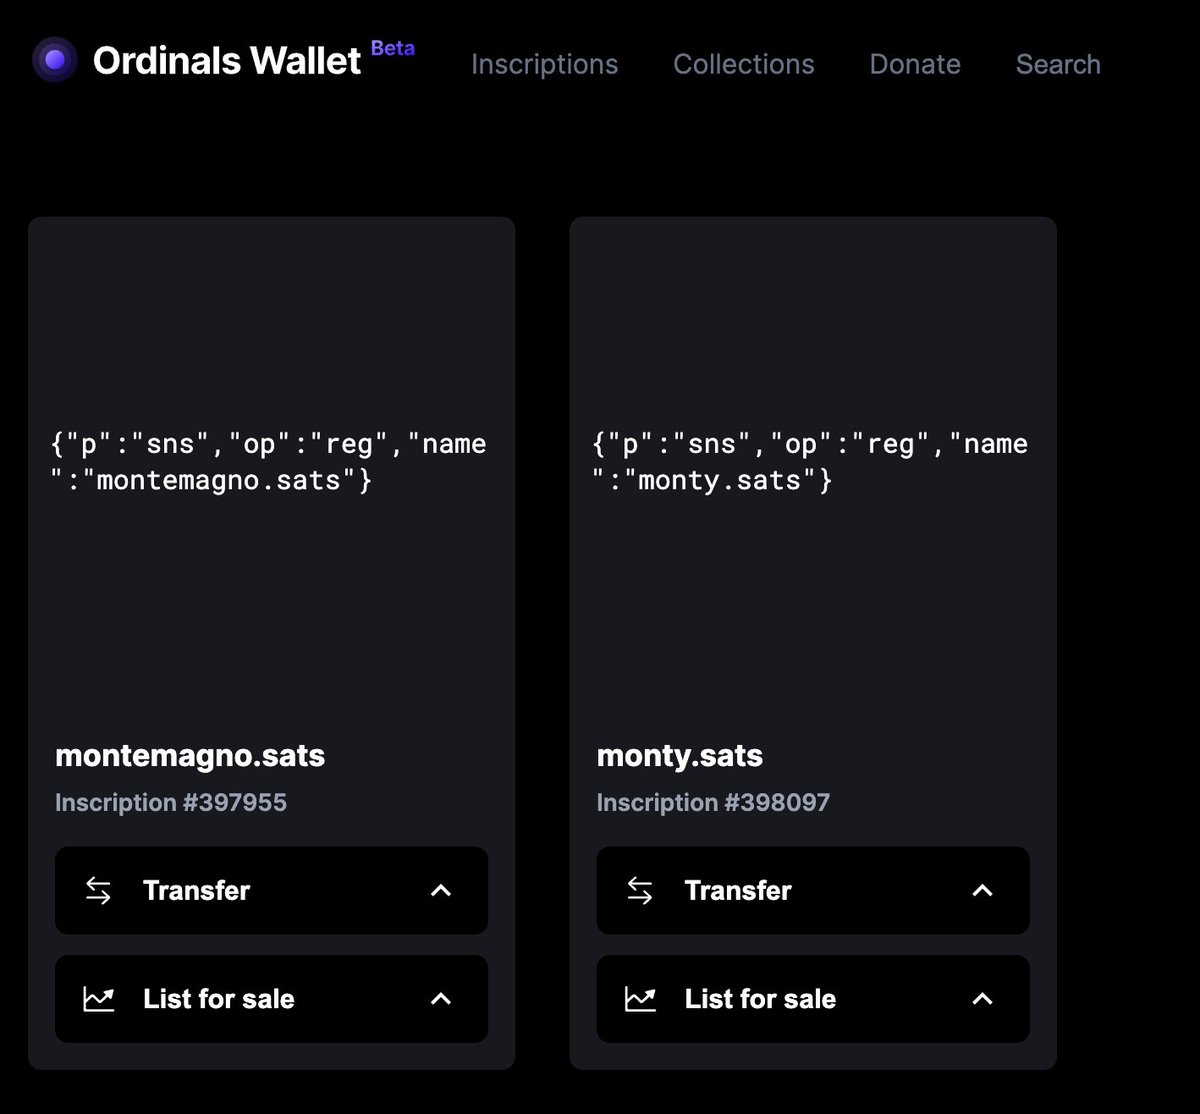Click the transfer arrows icon on montemagno.sats card

98,890
